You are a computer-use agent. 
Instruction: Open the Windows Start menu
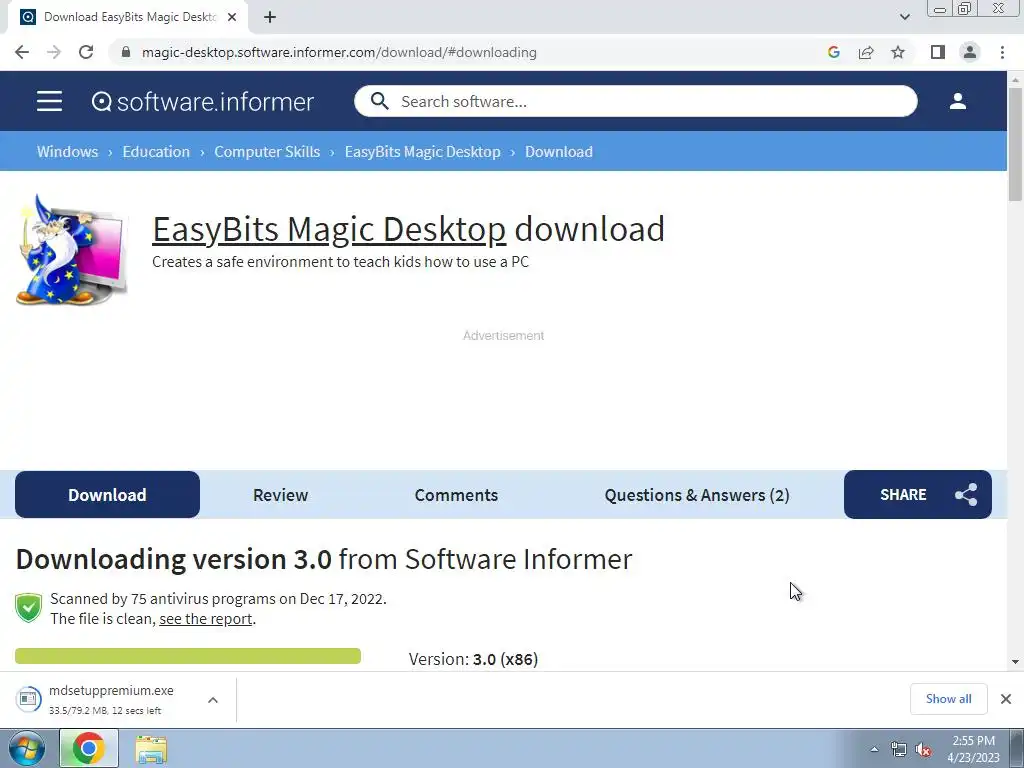click(27, 749)
